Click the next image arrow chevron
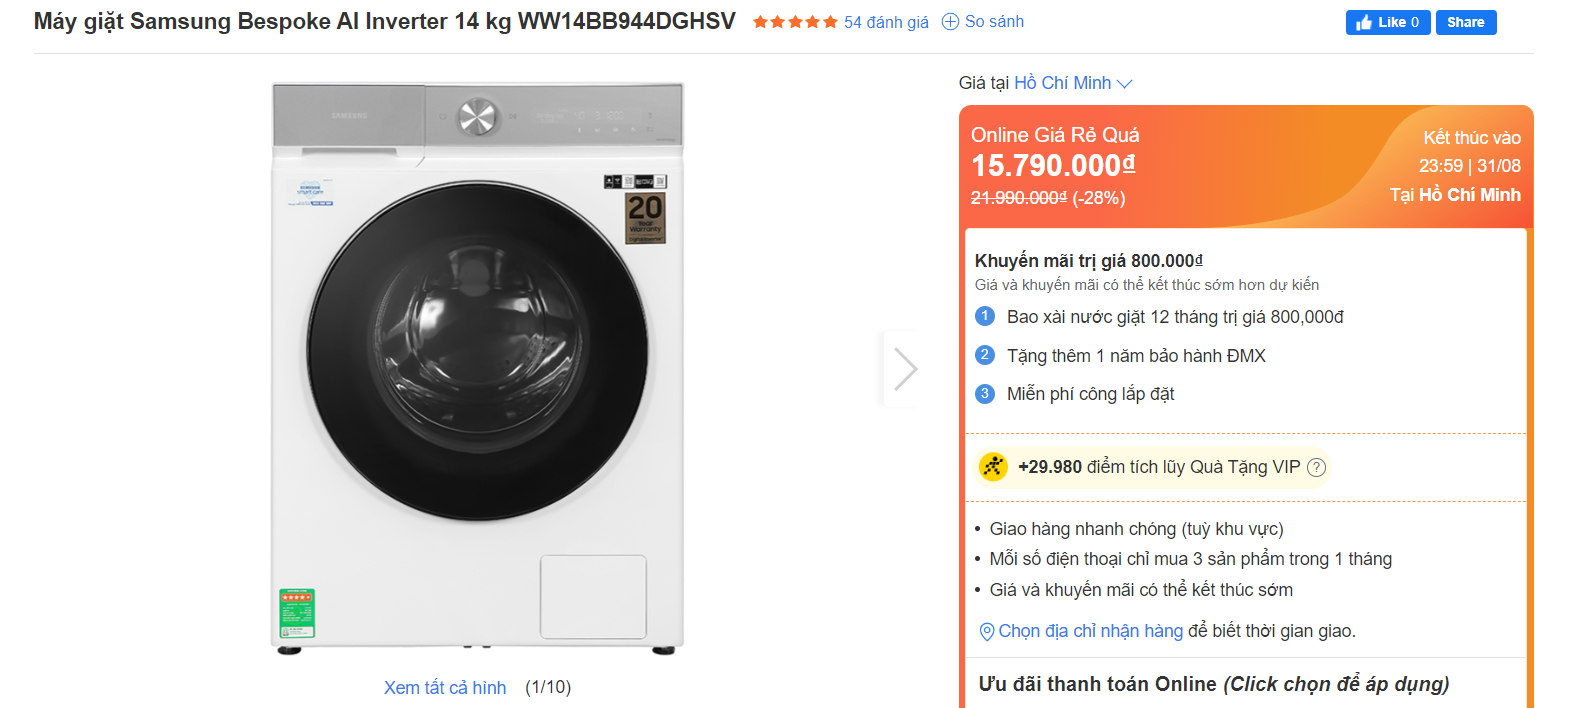Viewport: 1573px width, 708px height. coord(905,369)
